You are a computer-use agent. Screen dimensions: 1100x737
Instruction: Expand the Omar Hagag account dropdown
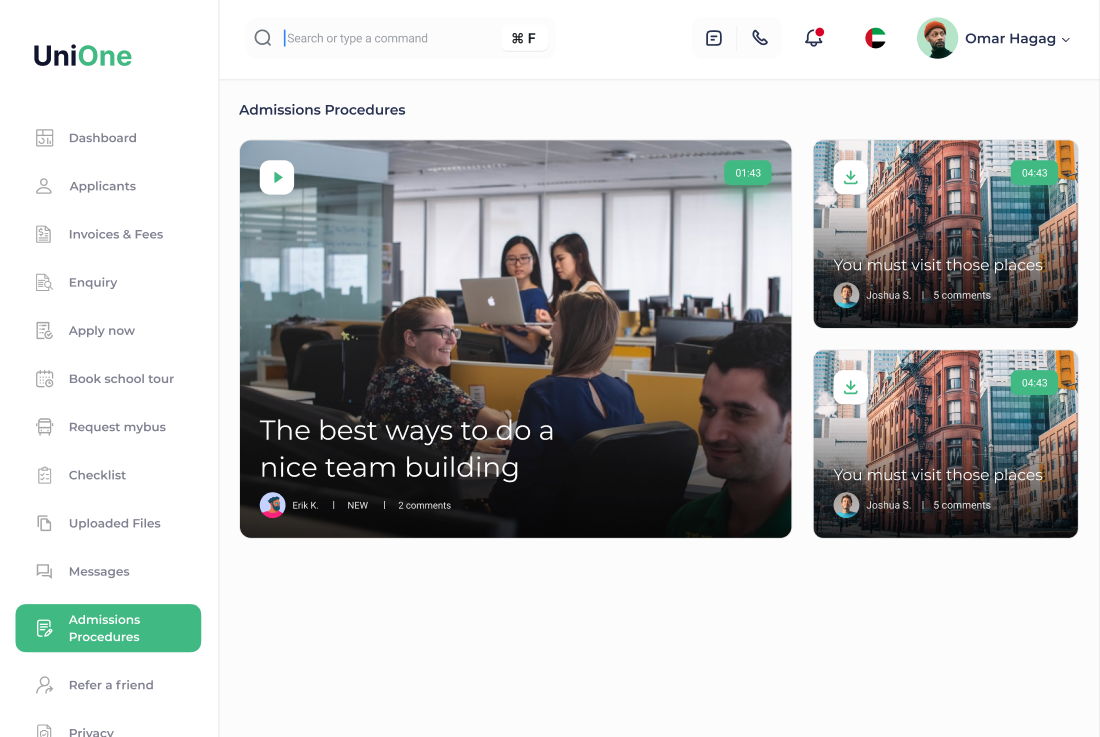1065,39
